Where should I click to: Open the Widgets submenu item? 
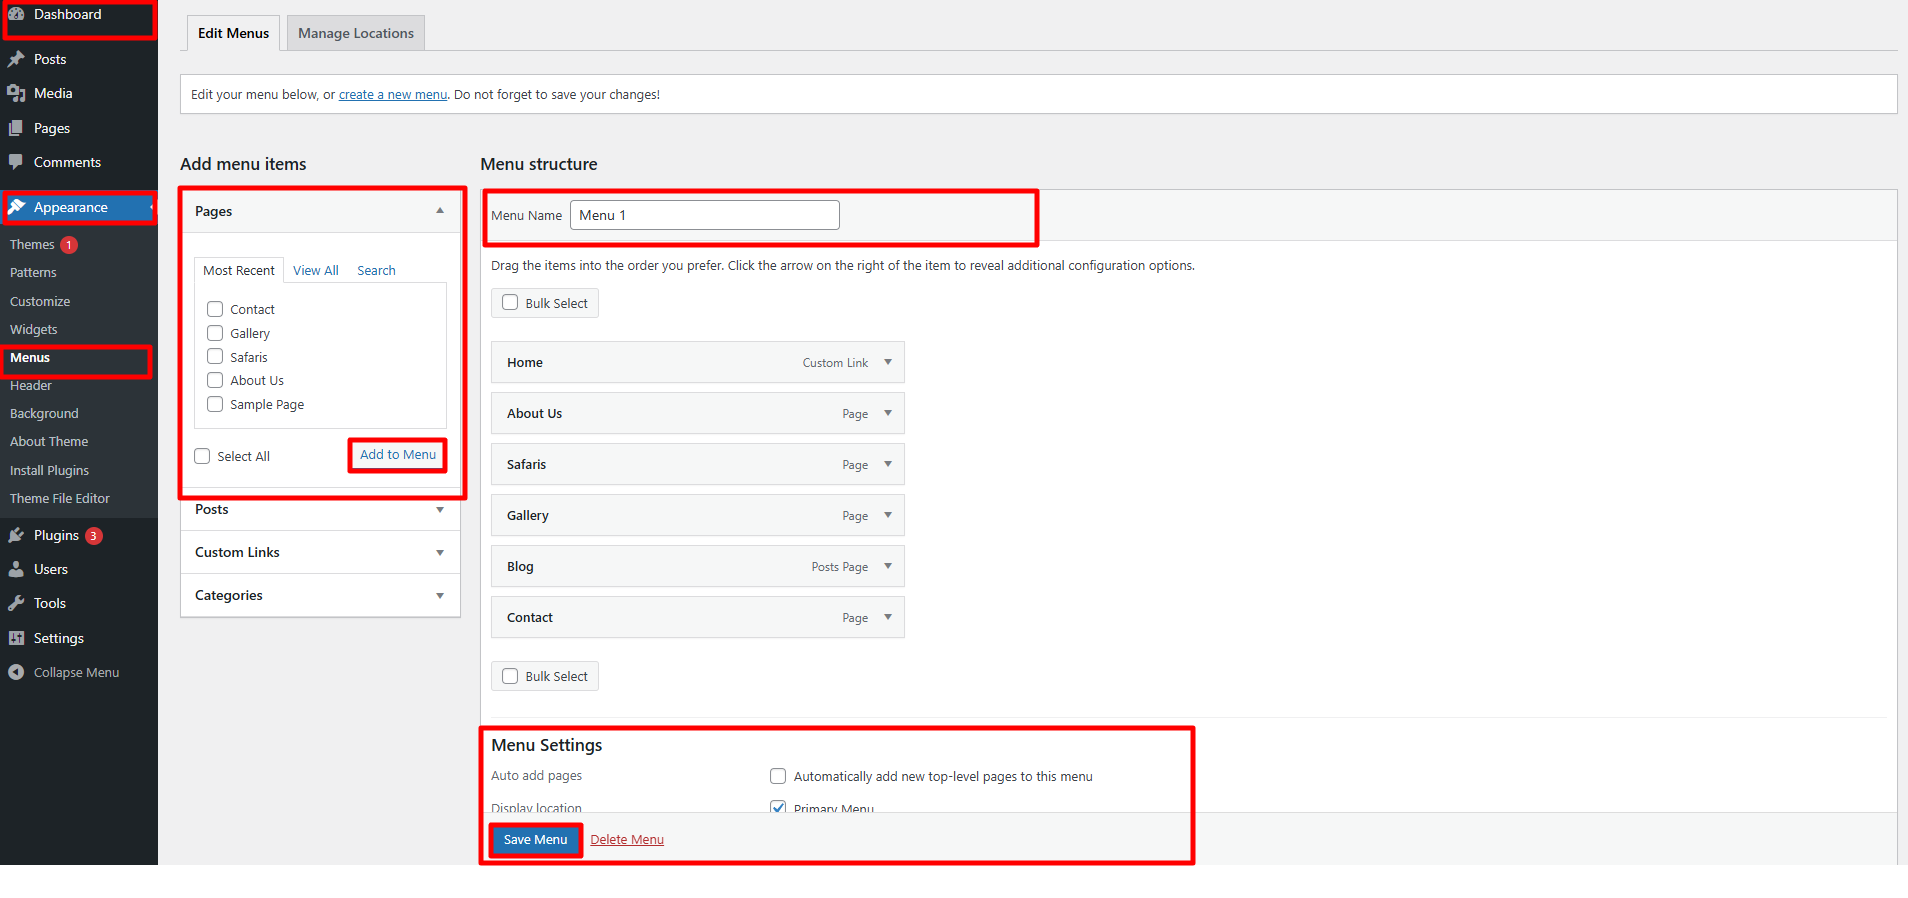click(34, 329)
